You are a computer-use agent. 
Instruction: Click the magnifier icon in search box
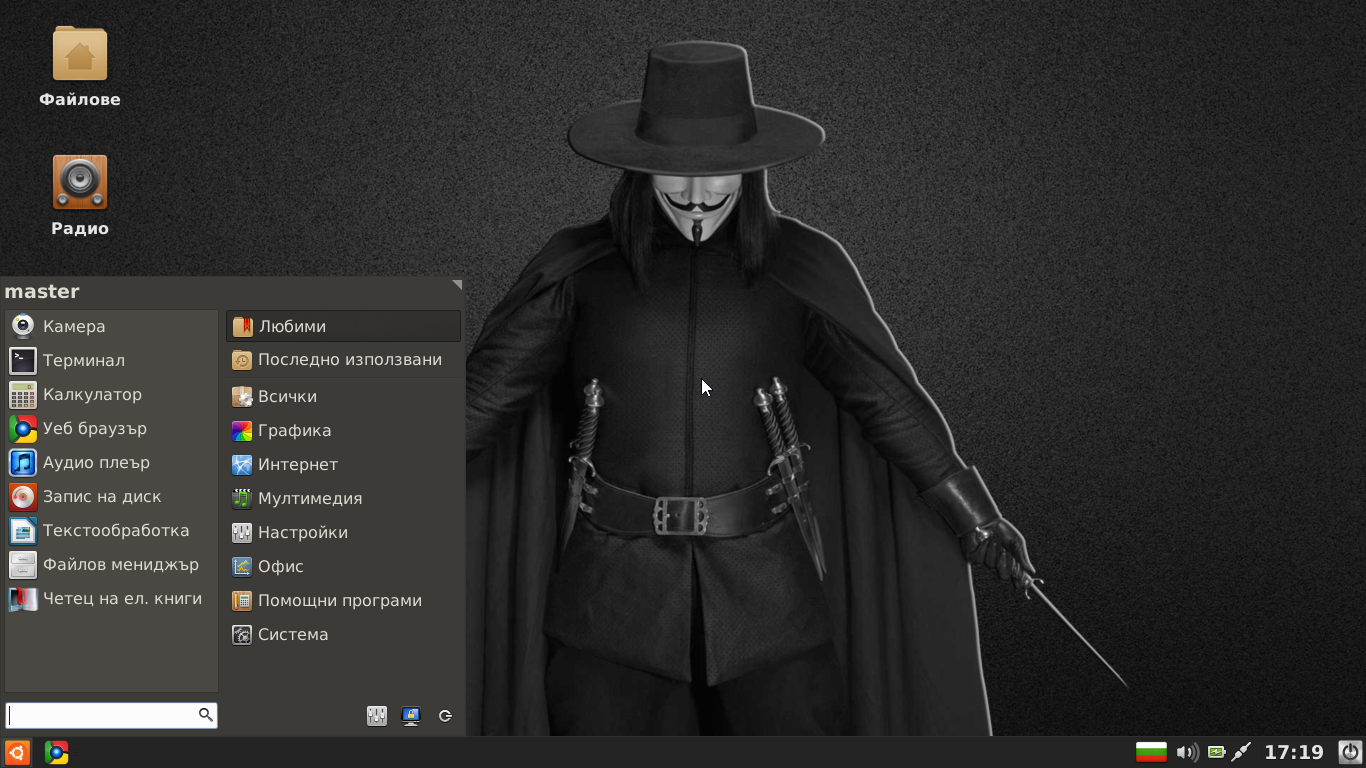(206, 714)
